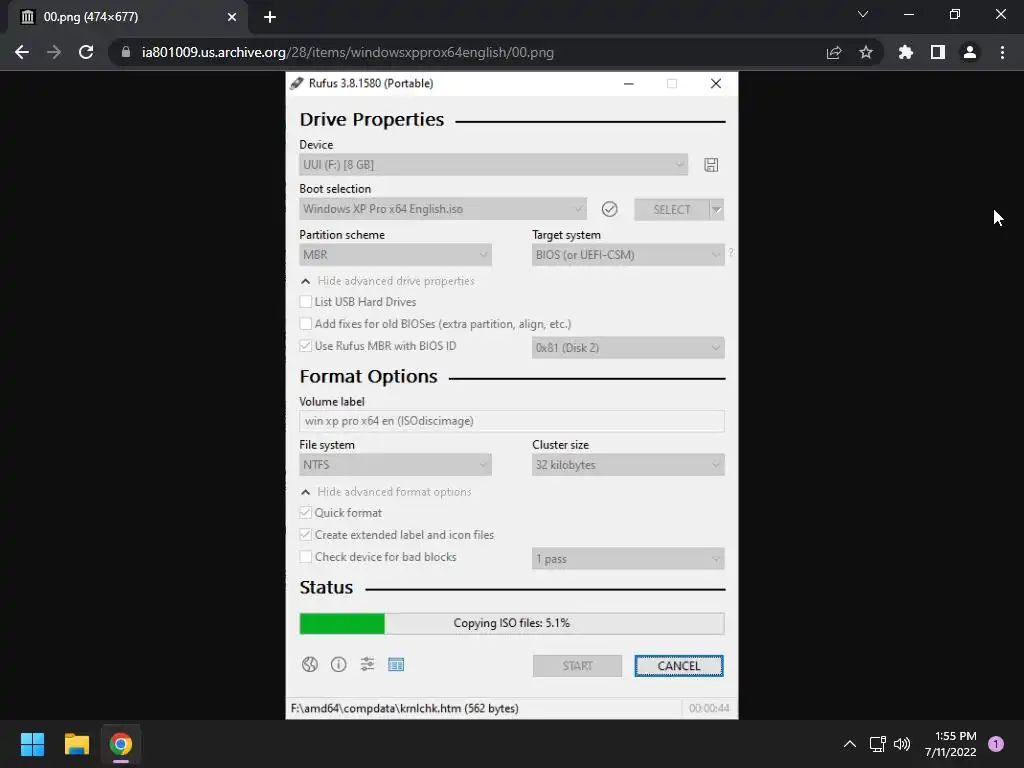Click the address bar URL
The height and width of the screenshot is (768, 1024).
(x=347, y=52)
